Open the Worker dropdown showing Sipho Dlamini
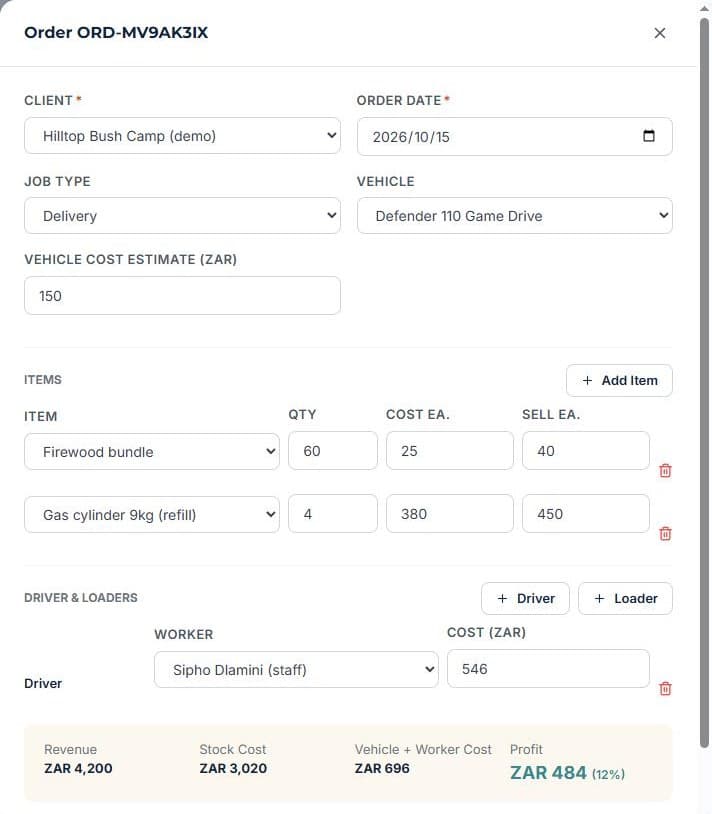712x814 pixels. [296, 670]
